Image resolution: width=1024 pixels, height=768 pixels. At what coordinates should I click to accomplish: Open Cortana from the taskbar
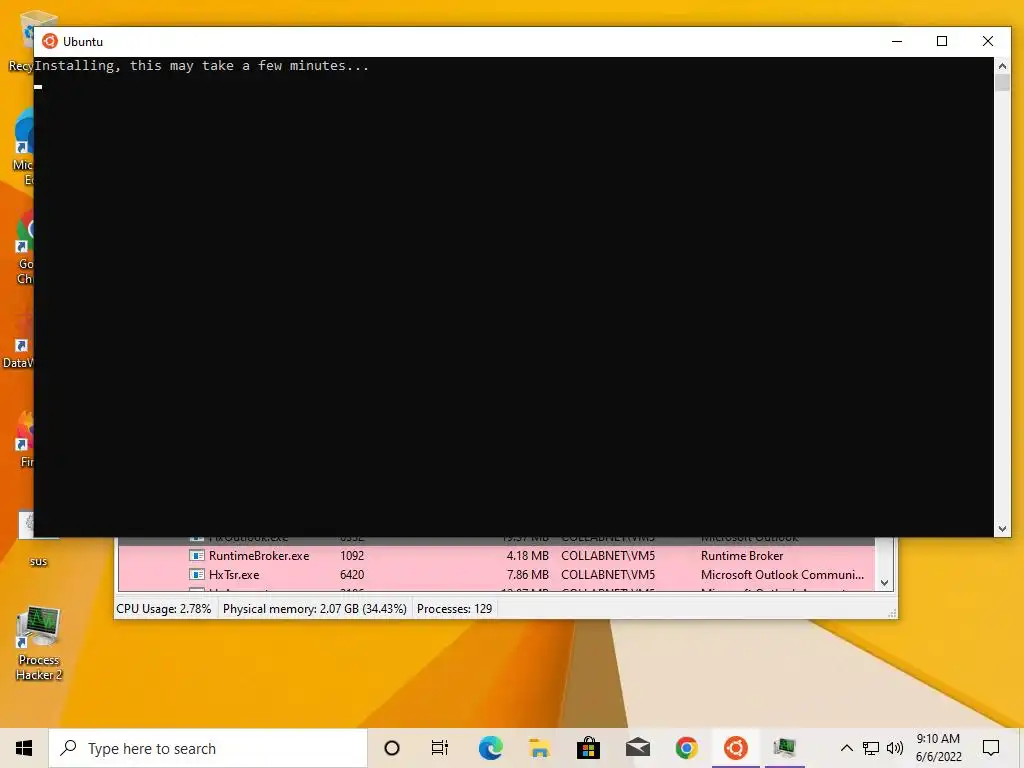tap(392, 748)
